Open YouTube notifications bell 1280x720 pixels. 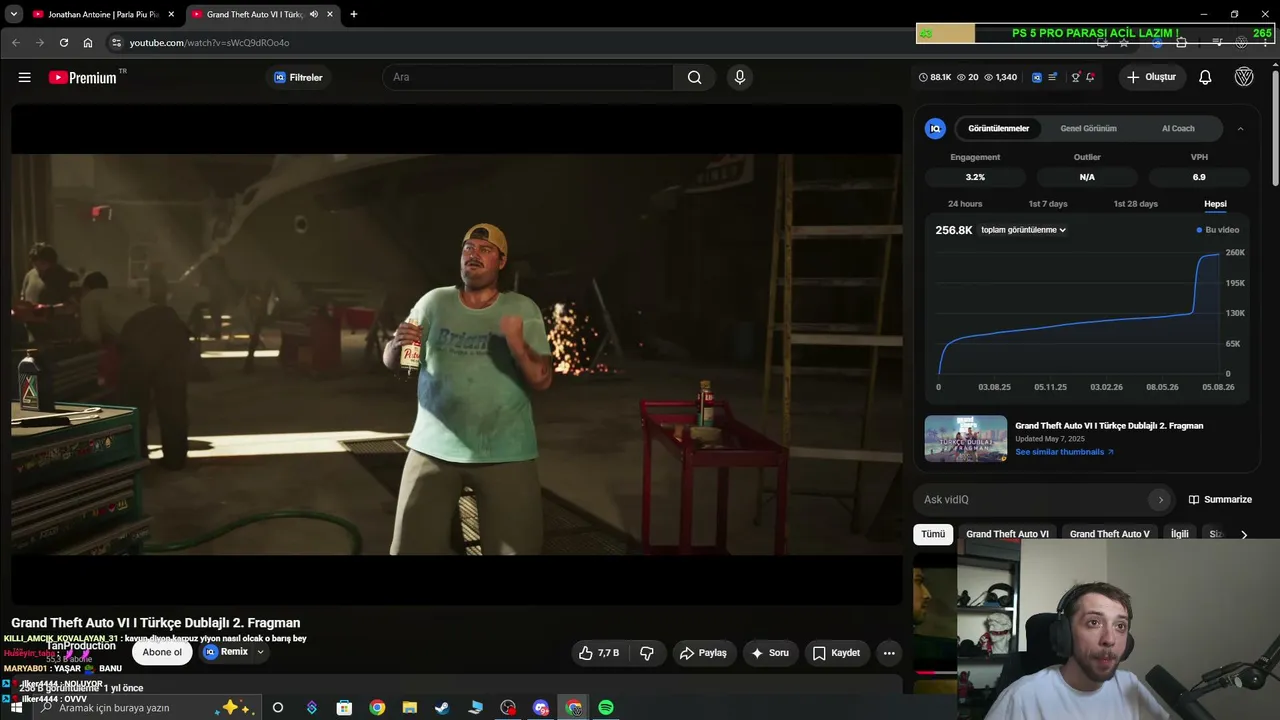[x=1205, y=77]
